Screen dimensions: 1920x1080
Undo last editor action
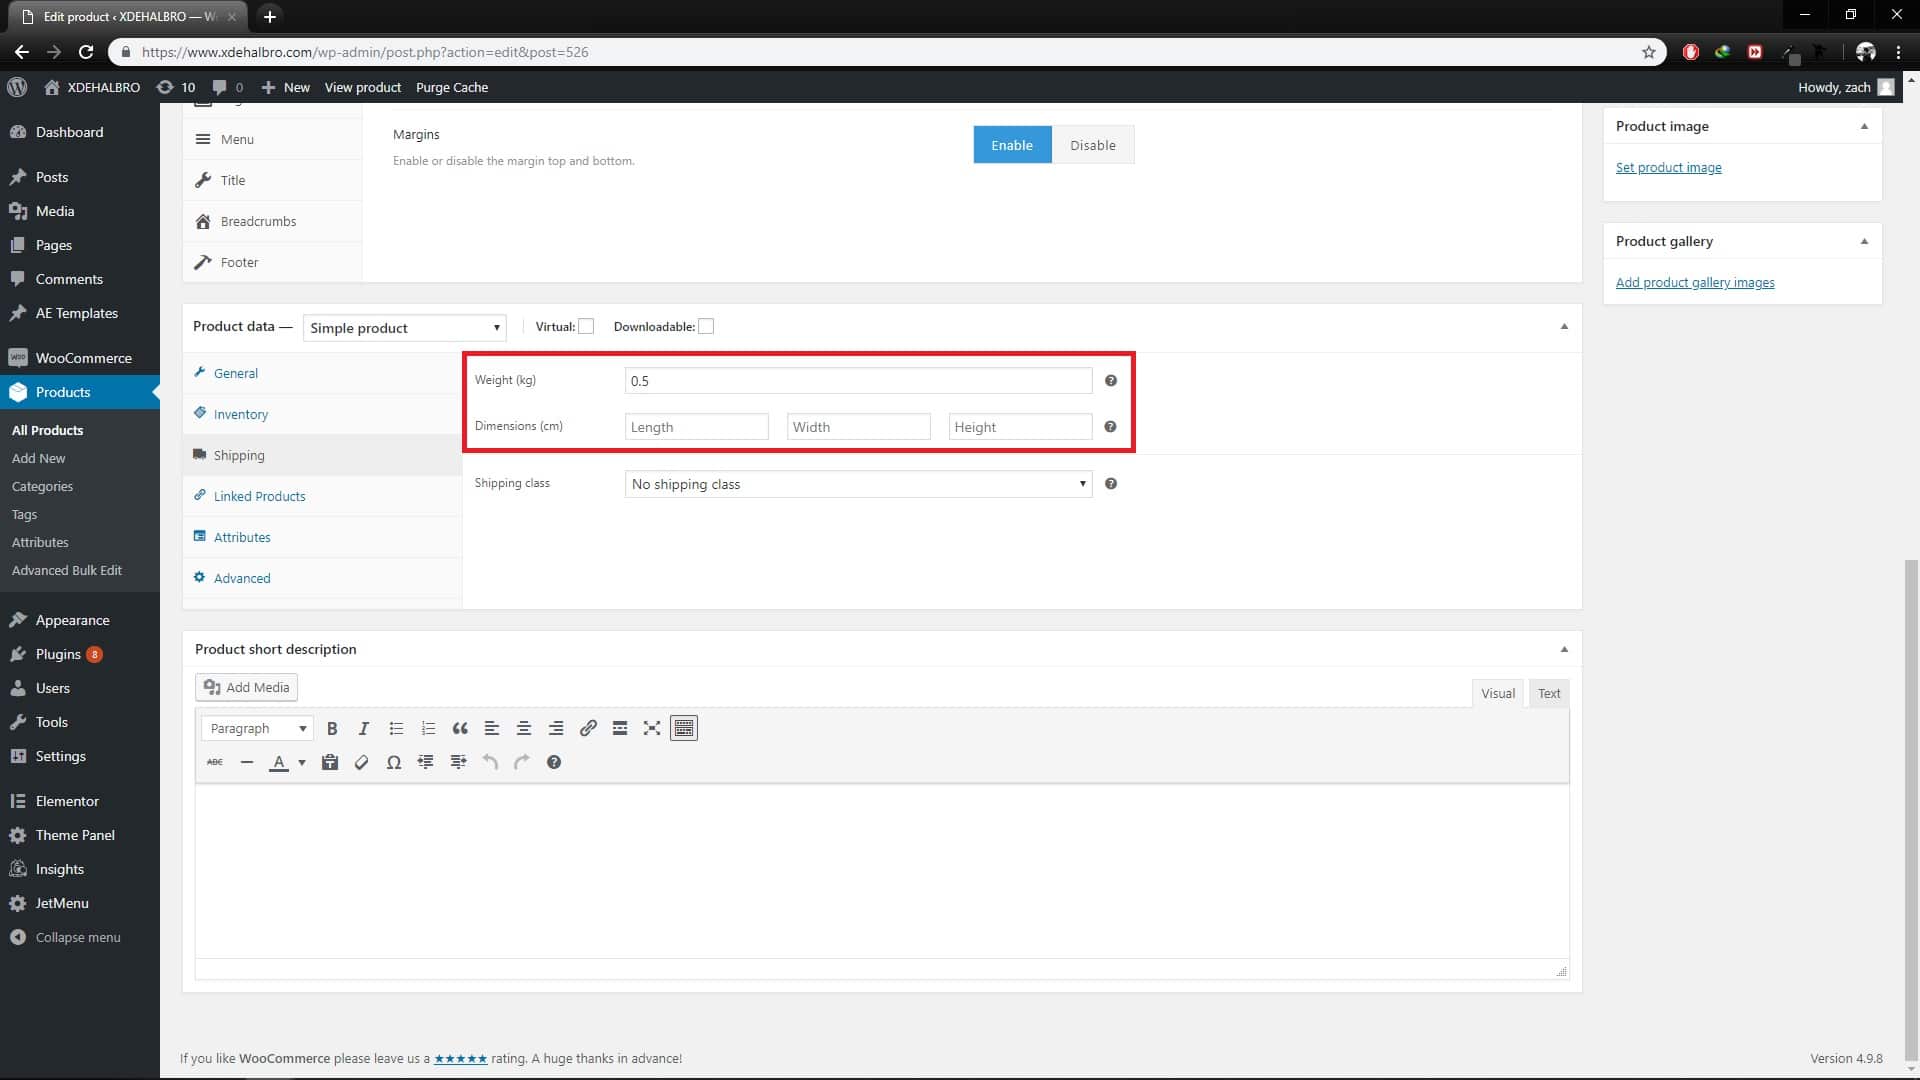pos(490,762)
